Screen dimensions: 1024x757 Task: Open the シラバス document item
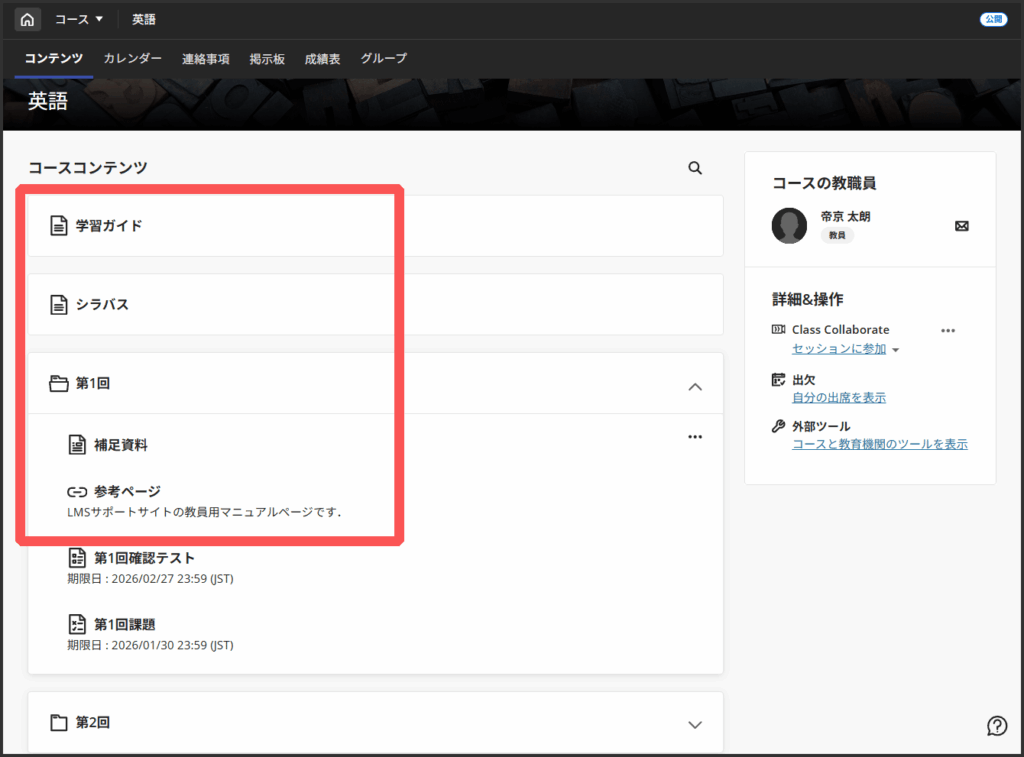click(x=102, y=304)
